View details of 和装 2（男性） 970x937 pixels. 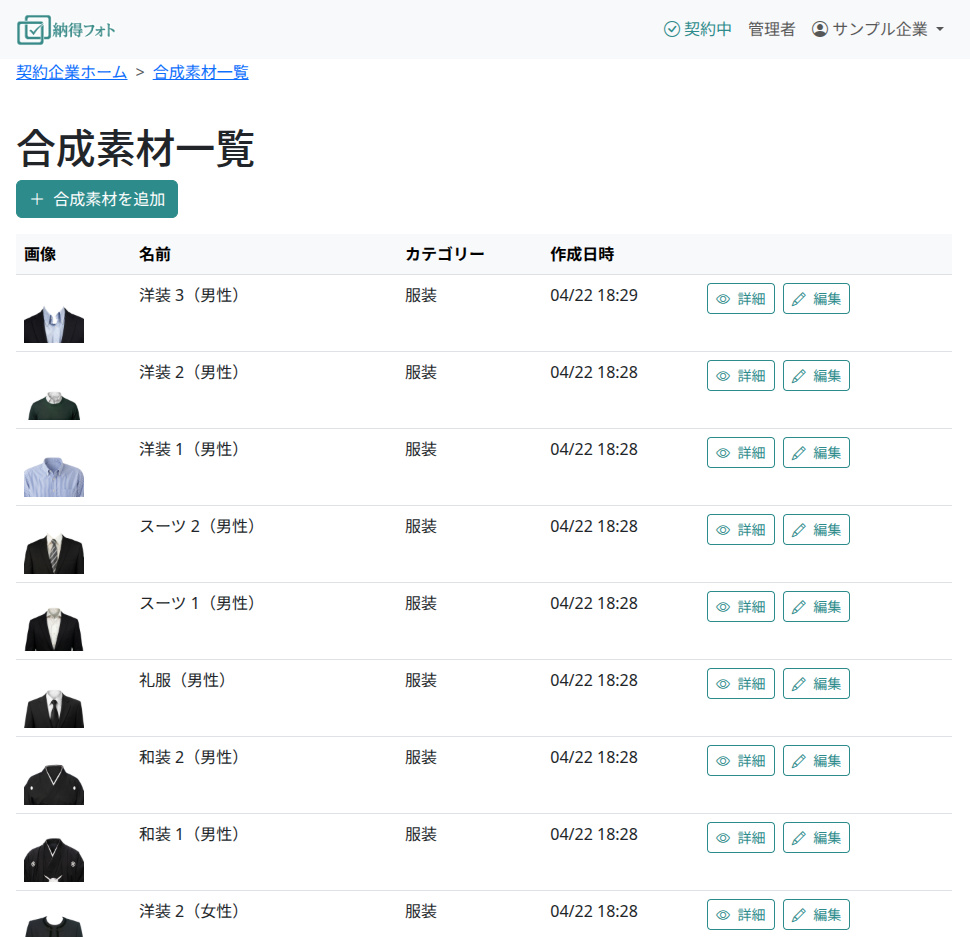point(740,761)
